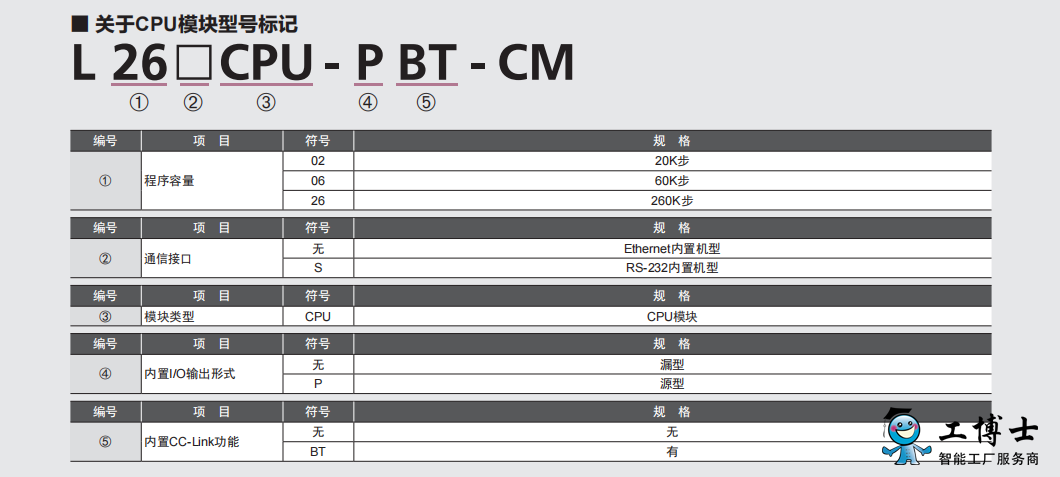Click the 关于CPU模块型号标记 heading
Viewport: 1060px width, 477px height.
(x=196, y=25)
